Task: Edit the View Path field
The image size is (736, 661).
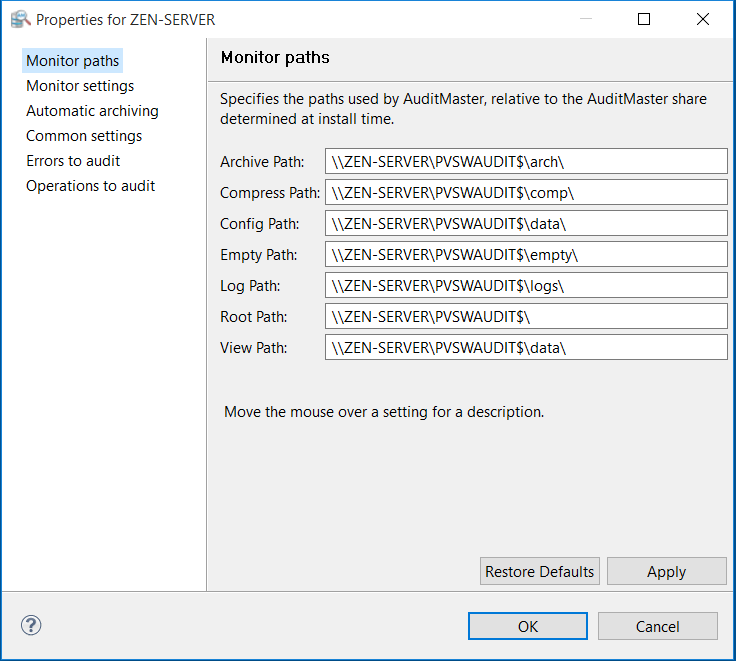Action: point(526,348)
